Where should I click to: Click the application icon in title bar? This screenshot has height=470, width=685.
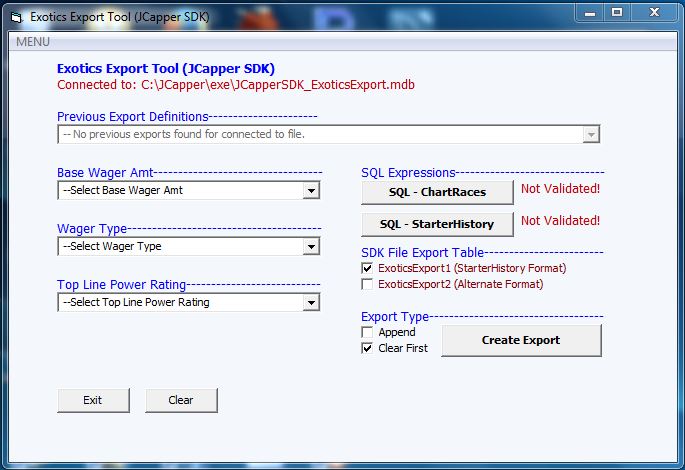(x=17, y=17)
